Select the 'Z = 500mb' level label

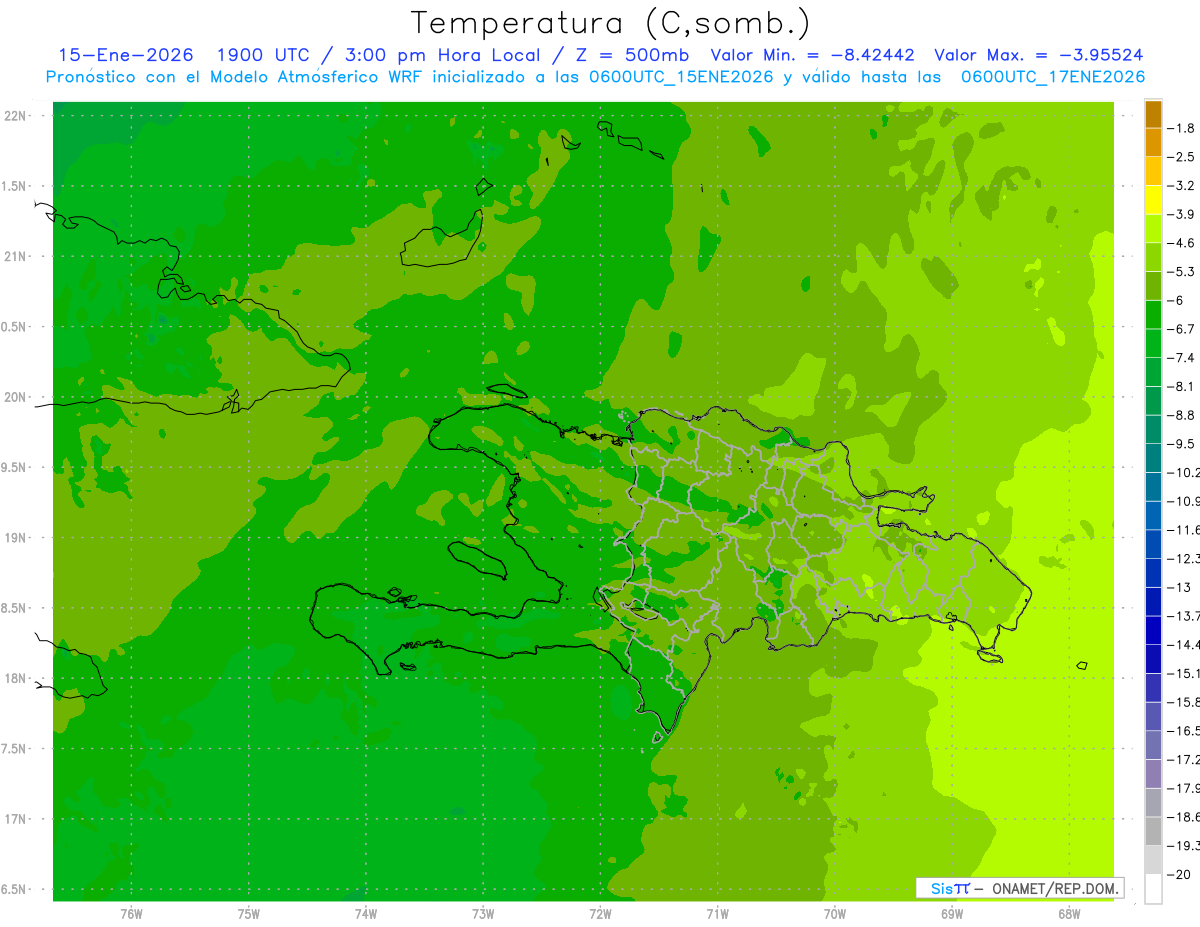(628, 55)
